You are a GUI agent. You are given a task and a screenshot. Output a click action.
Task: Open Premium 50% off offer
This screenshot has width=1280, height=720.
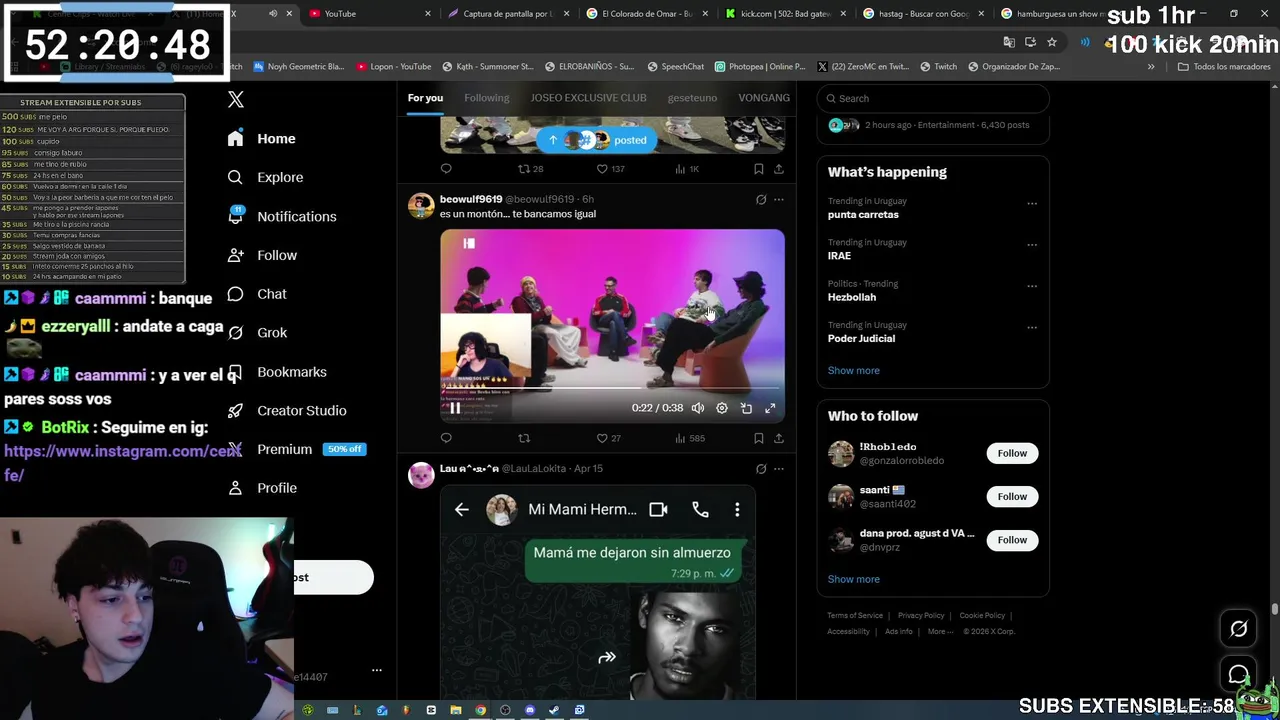tap(297, 449)
